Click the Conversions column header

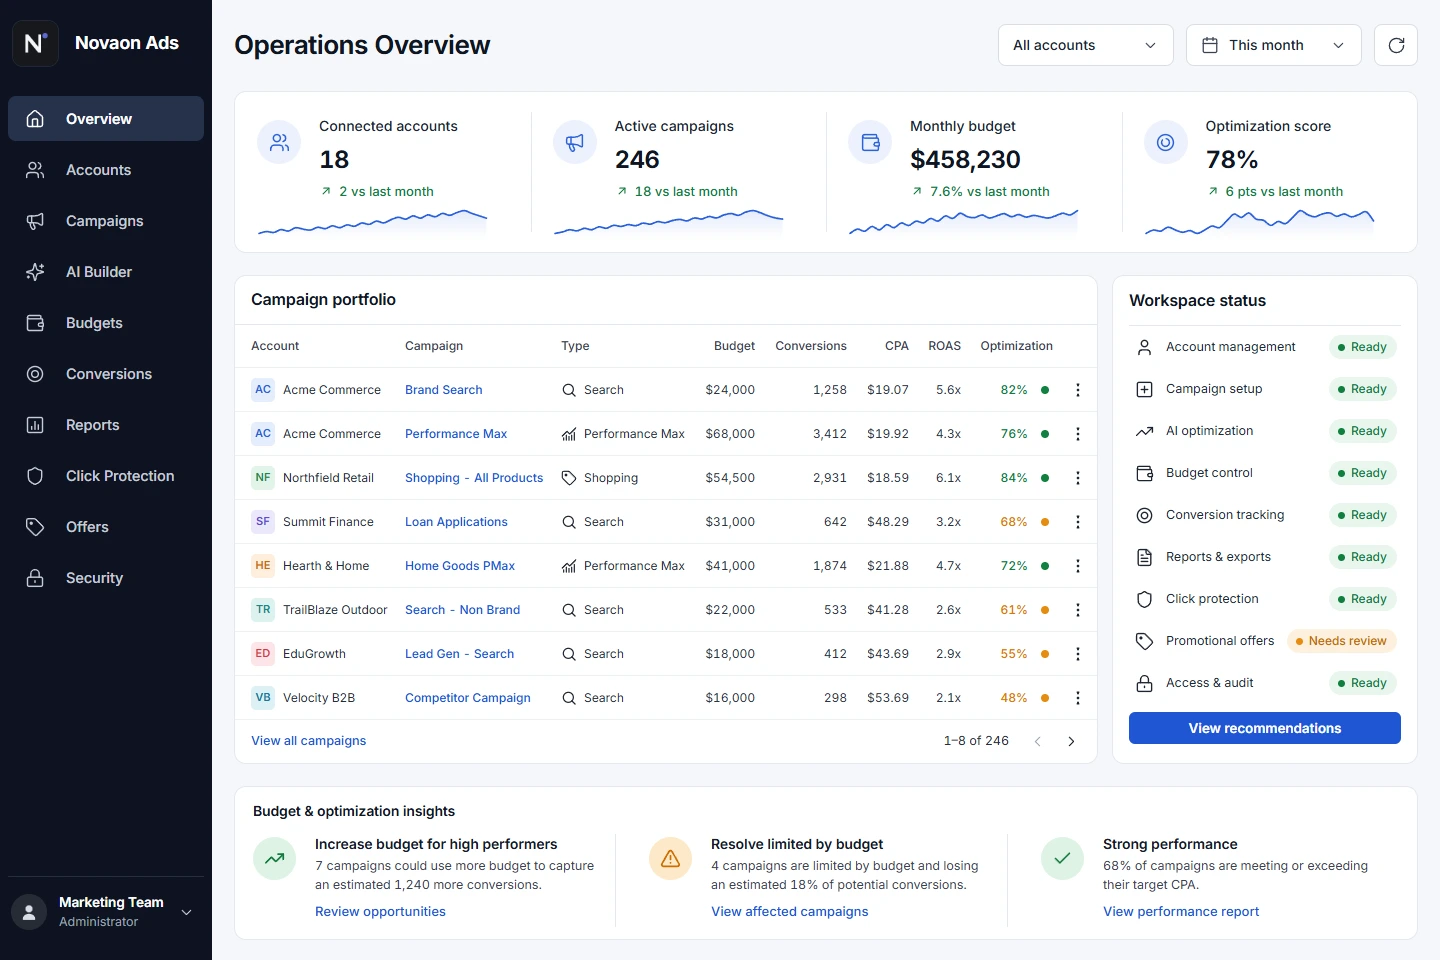coord(811,346)
